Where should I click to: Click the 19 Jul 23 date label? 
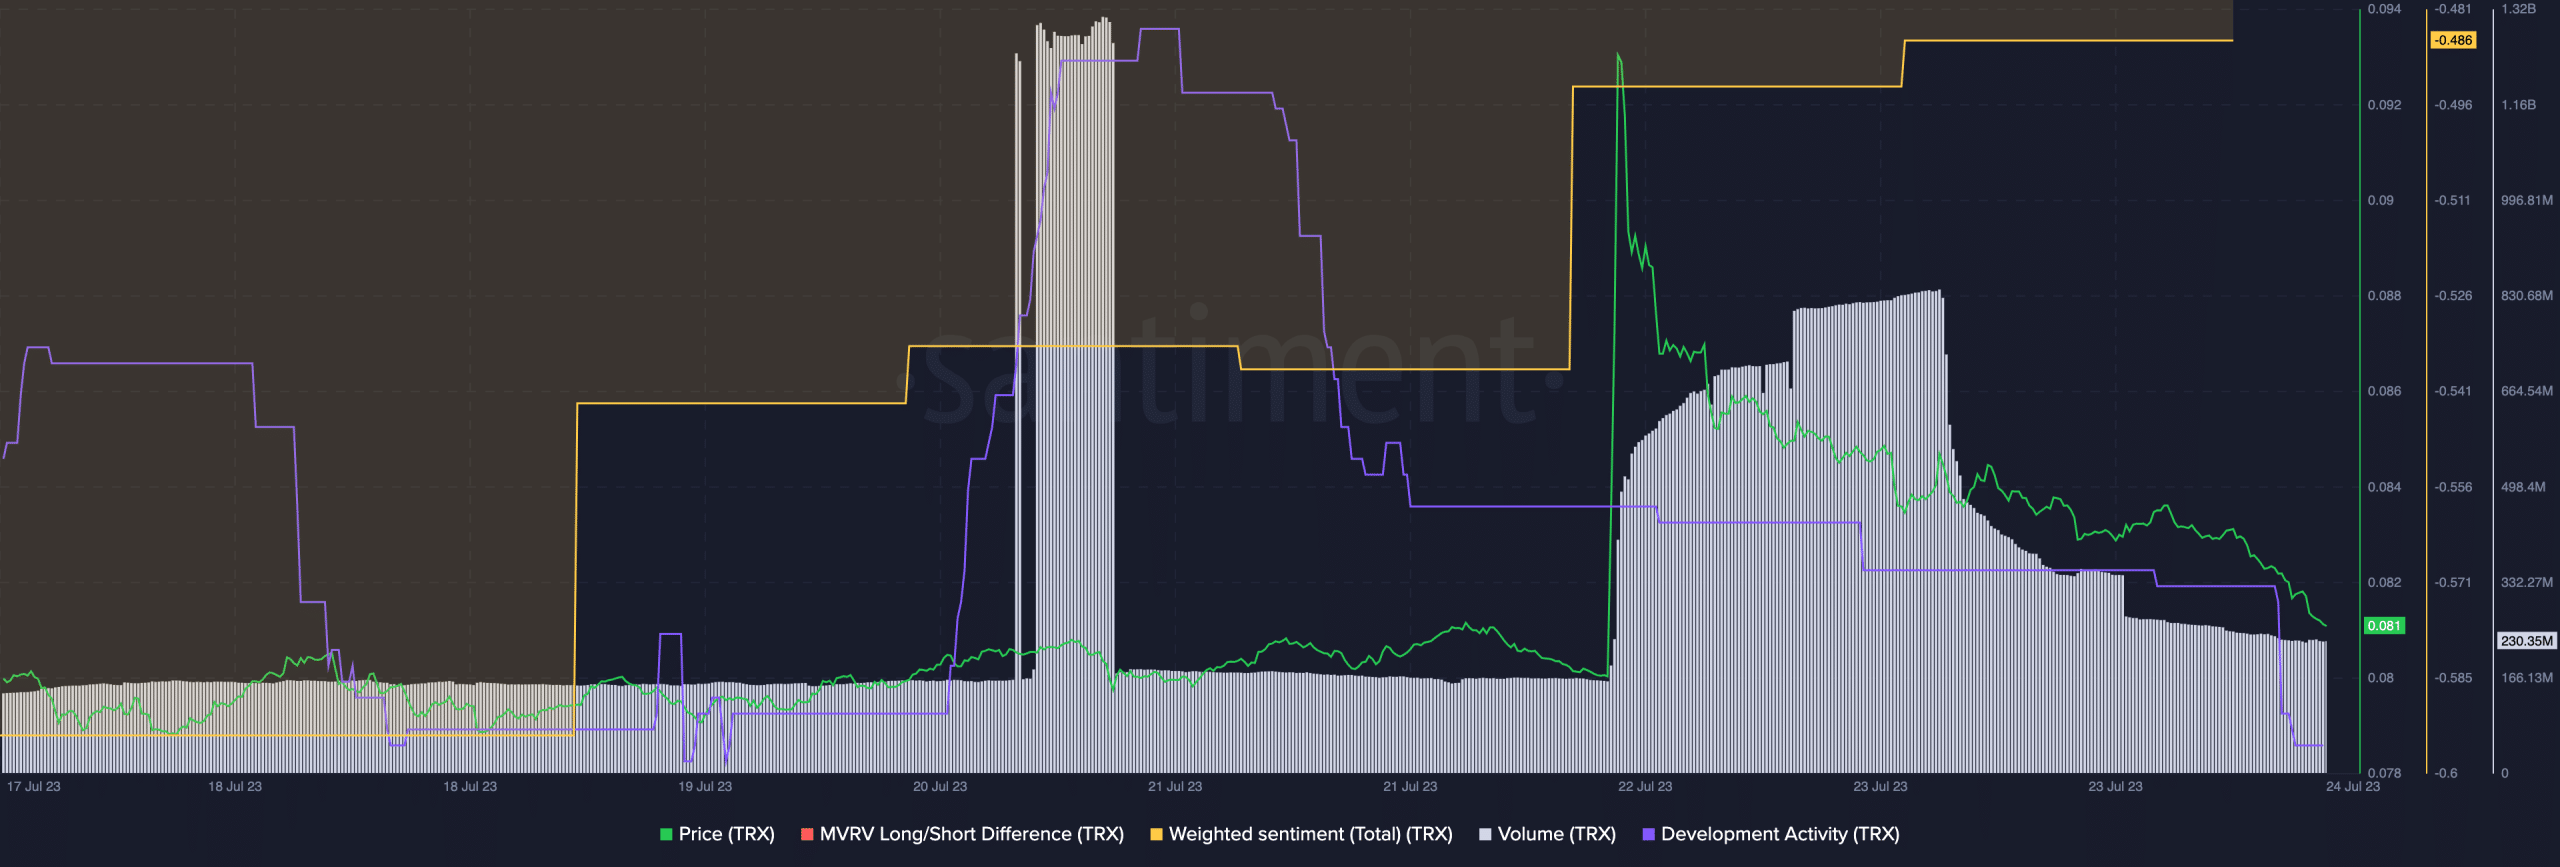click(x=705, y=787)
